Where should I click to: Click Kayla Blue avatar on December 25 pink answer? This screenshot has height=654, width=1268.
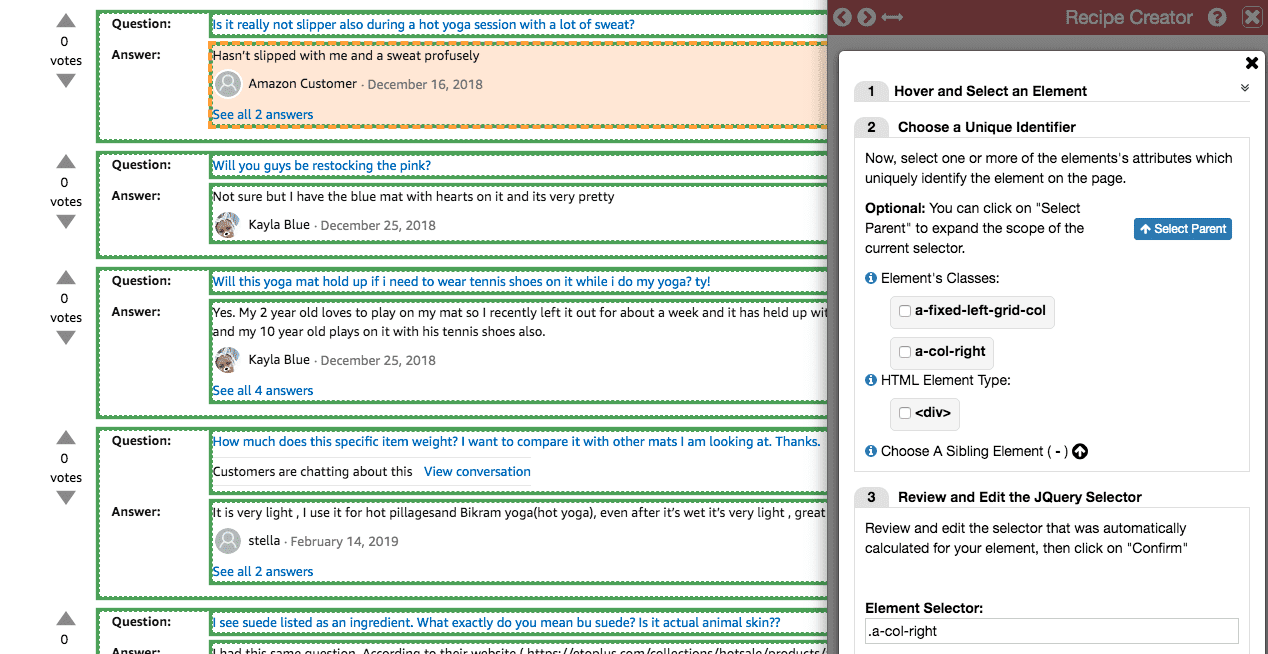227,225
